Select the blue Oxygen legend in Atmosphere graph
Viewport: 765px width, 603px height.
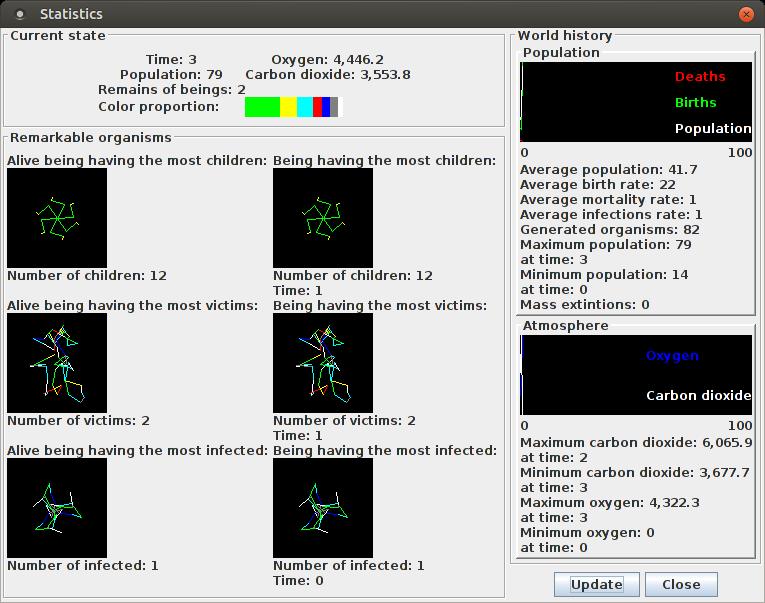[672, 356]
